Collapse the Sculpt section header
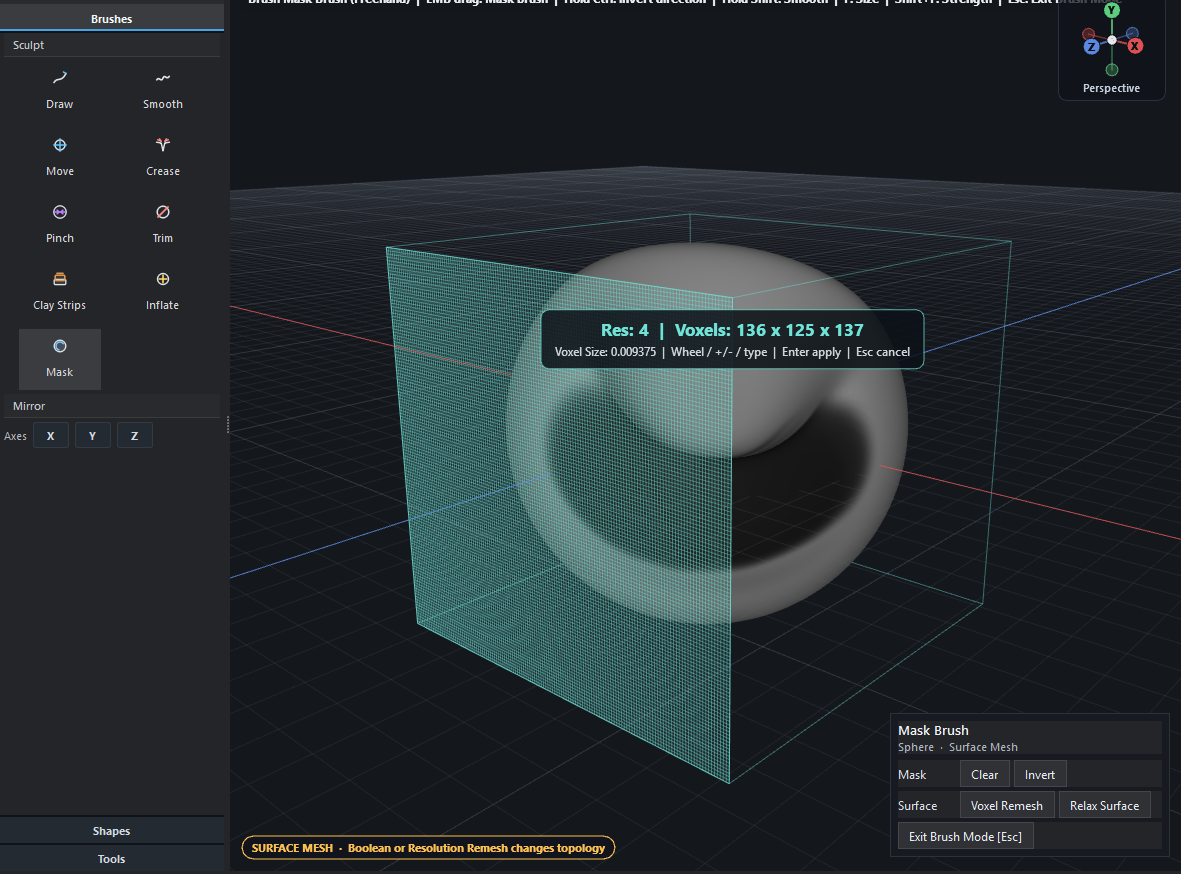1181x874 pixels. pyautogui.click(x=111, y=45)
